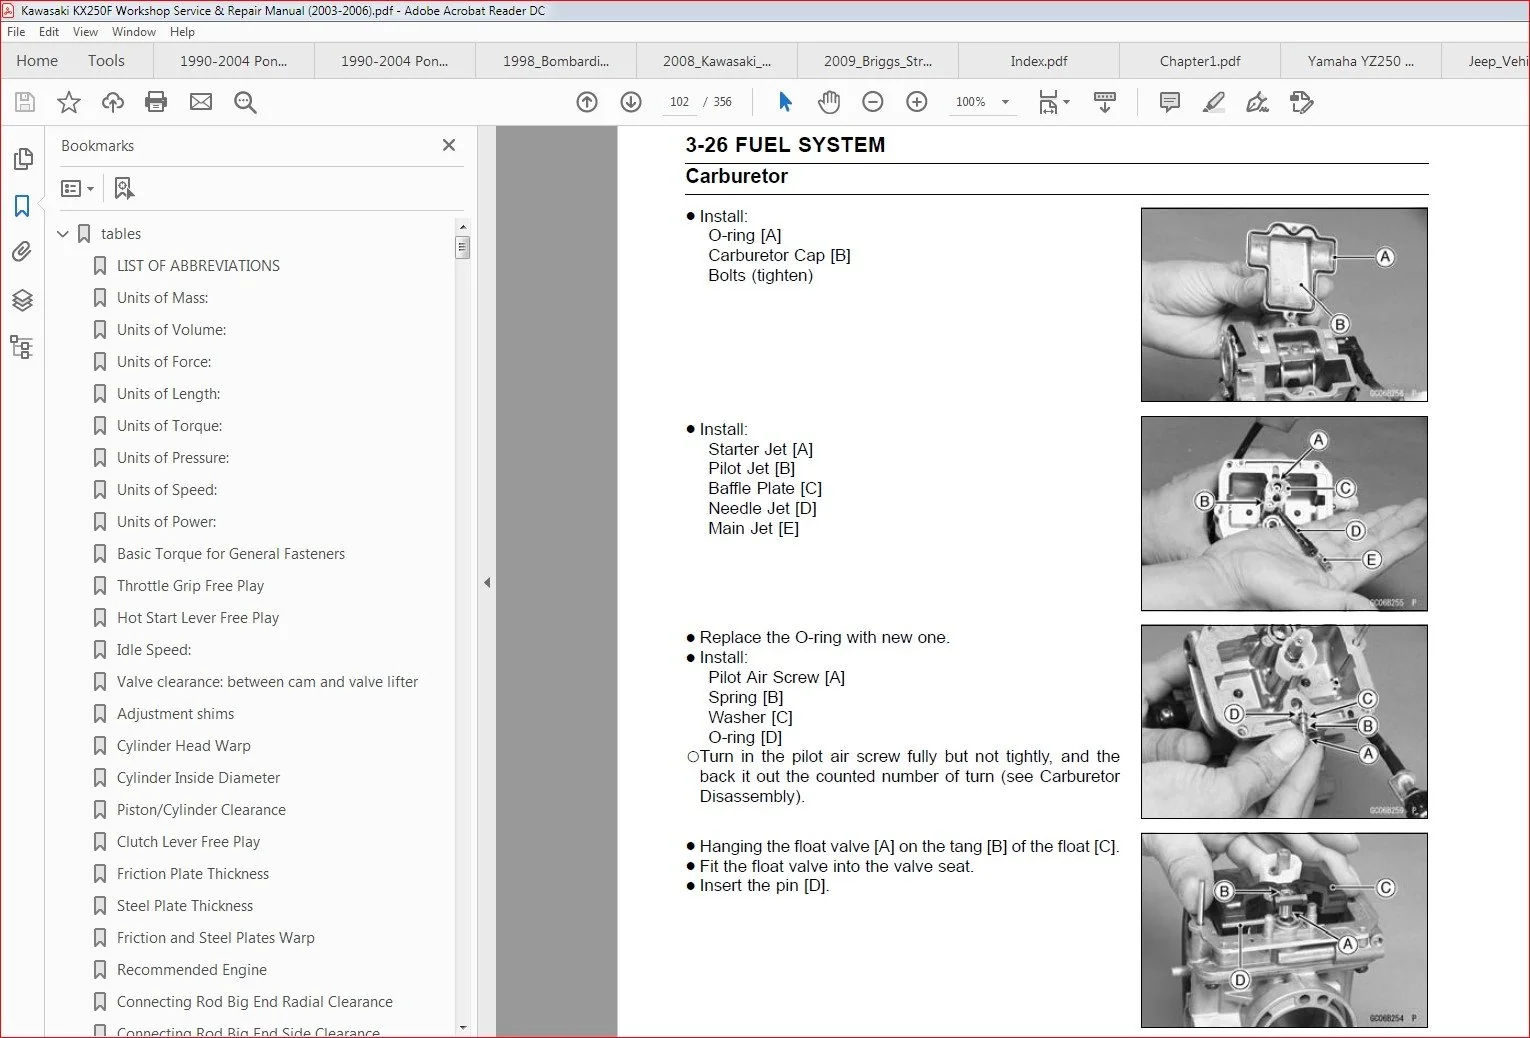
Task: Switch to the Home tab
Action: pos(37,61)
